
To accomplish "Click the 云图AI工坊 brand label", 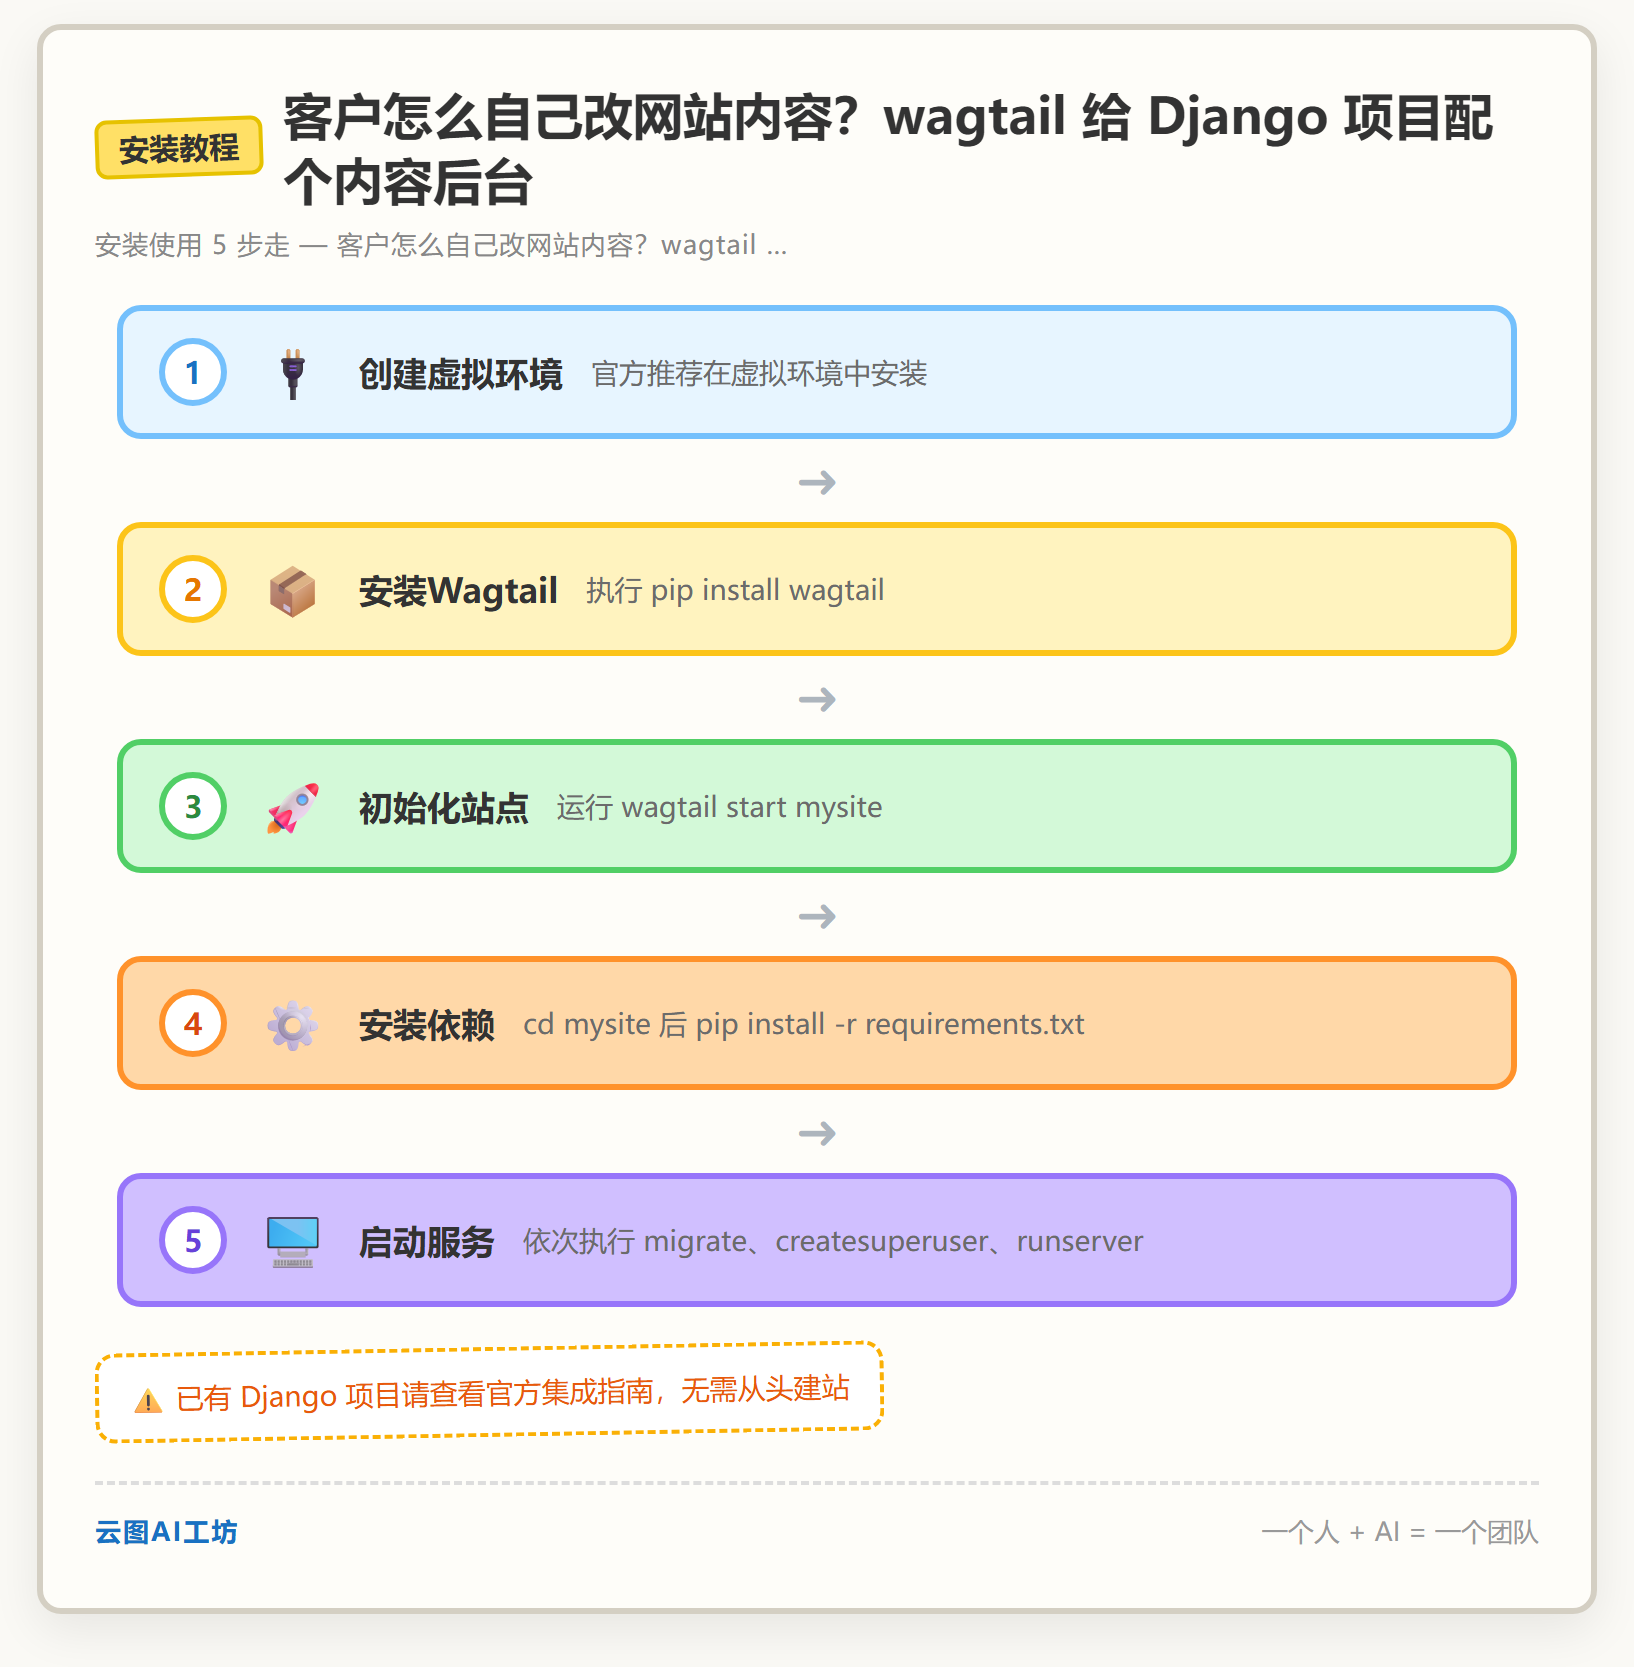I will pos(166,1532).
